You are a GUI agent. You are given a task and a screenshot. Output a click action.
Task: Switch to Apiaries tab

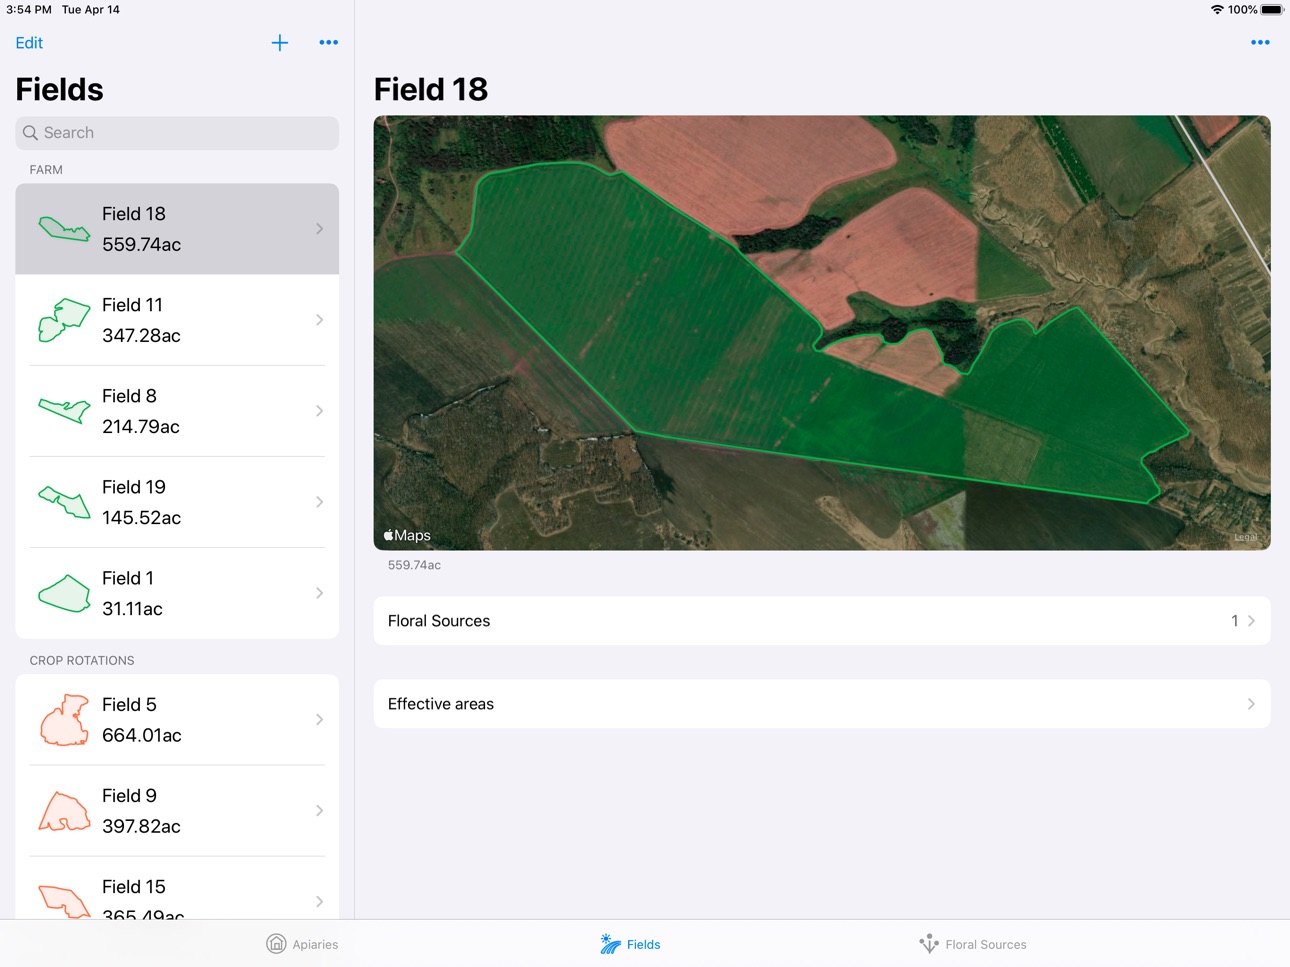tap(302, 944)
